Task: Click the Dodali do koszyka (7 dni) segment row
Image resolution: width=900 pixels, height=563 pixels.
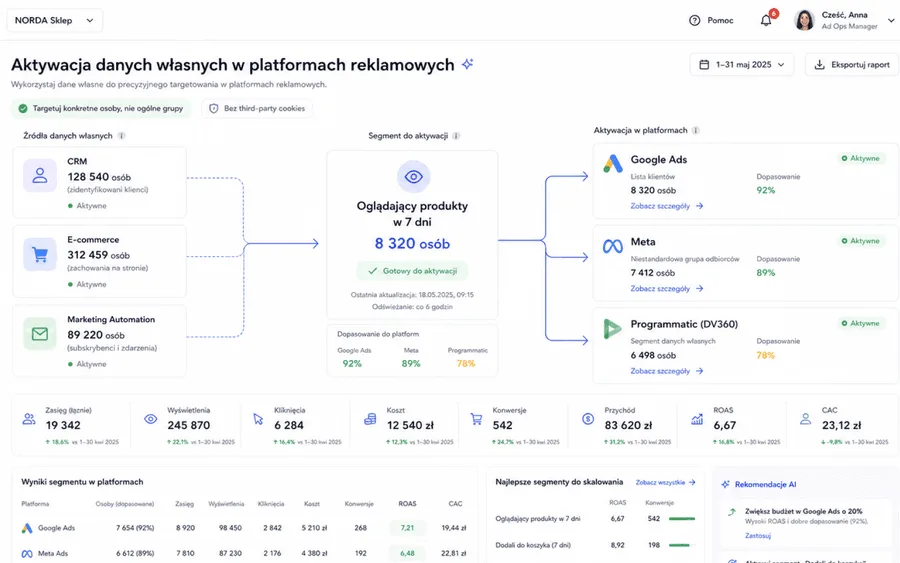Action: click(x=595, y=545)
